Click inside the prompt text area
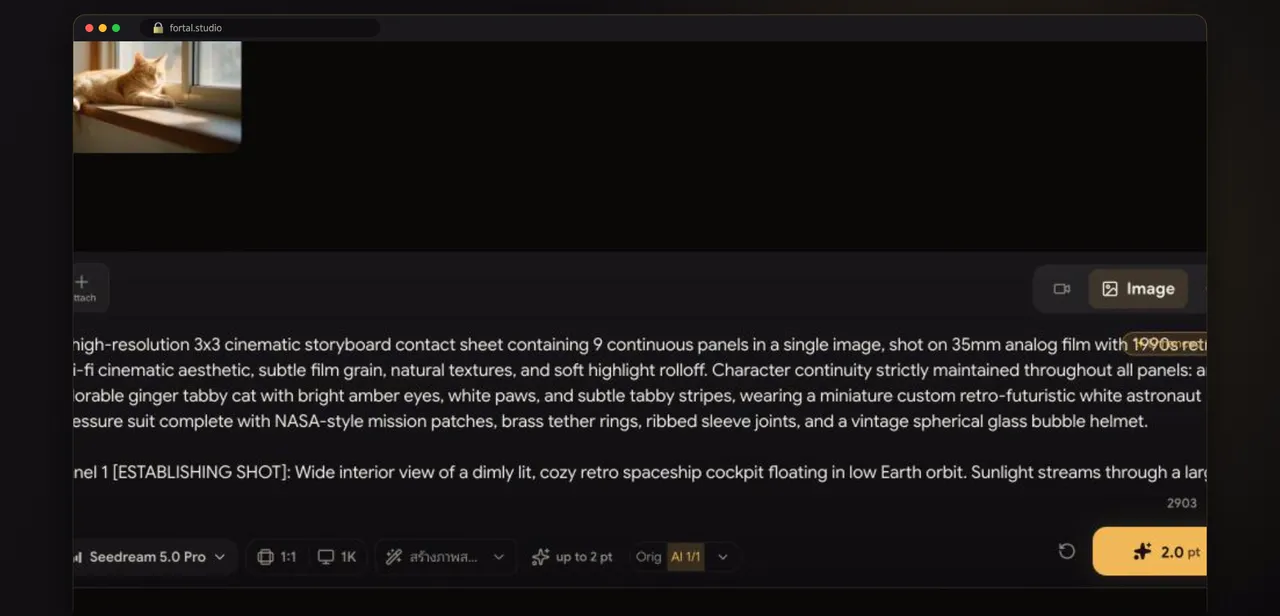 pyautogui.click(x=640, y=408)
